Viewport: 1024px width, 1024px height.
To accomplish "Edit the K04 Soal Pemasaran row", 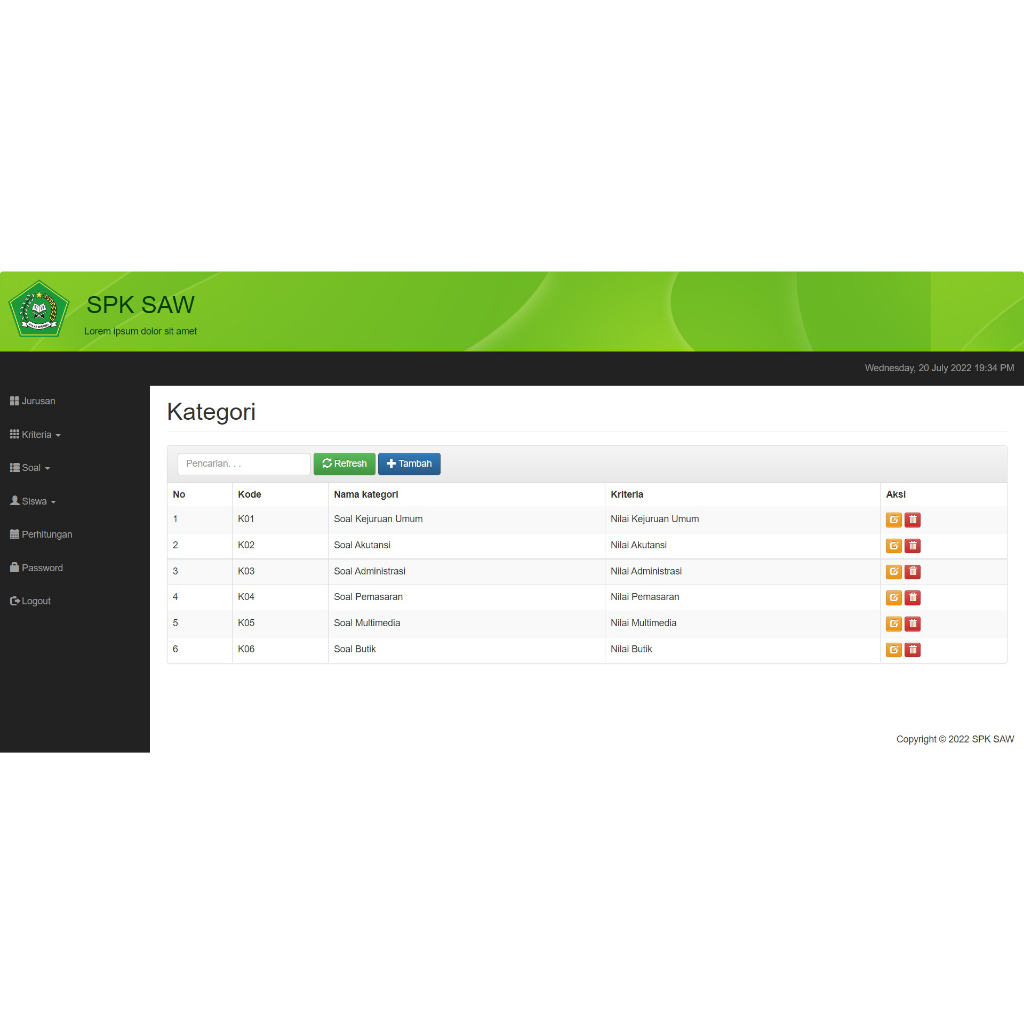I will click(893, 598).
